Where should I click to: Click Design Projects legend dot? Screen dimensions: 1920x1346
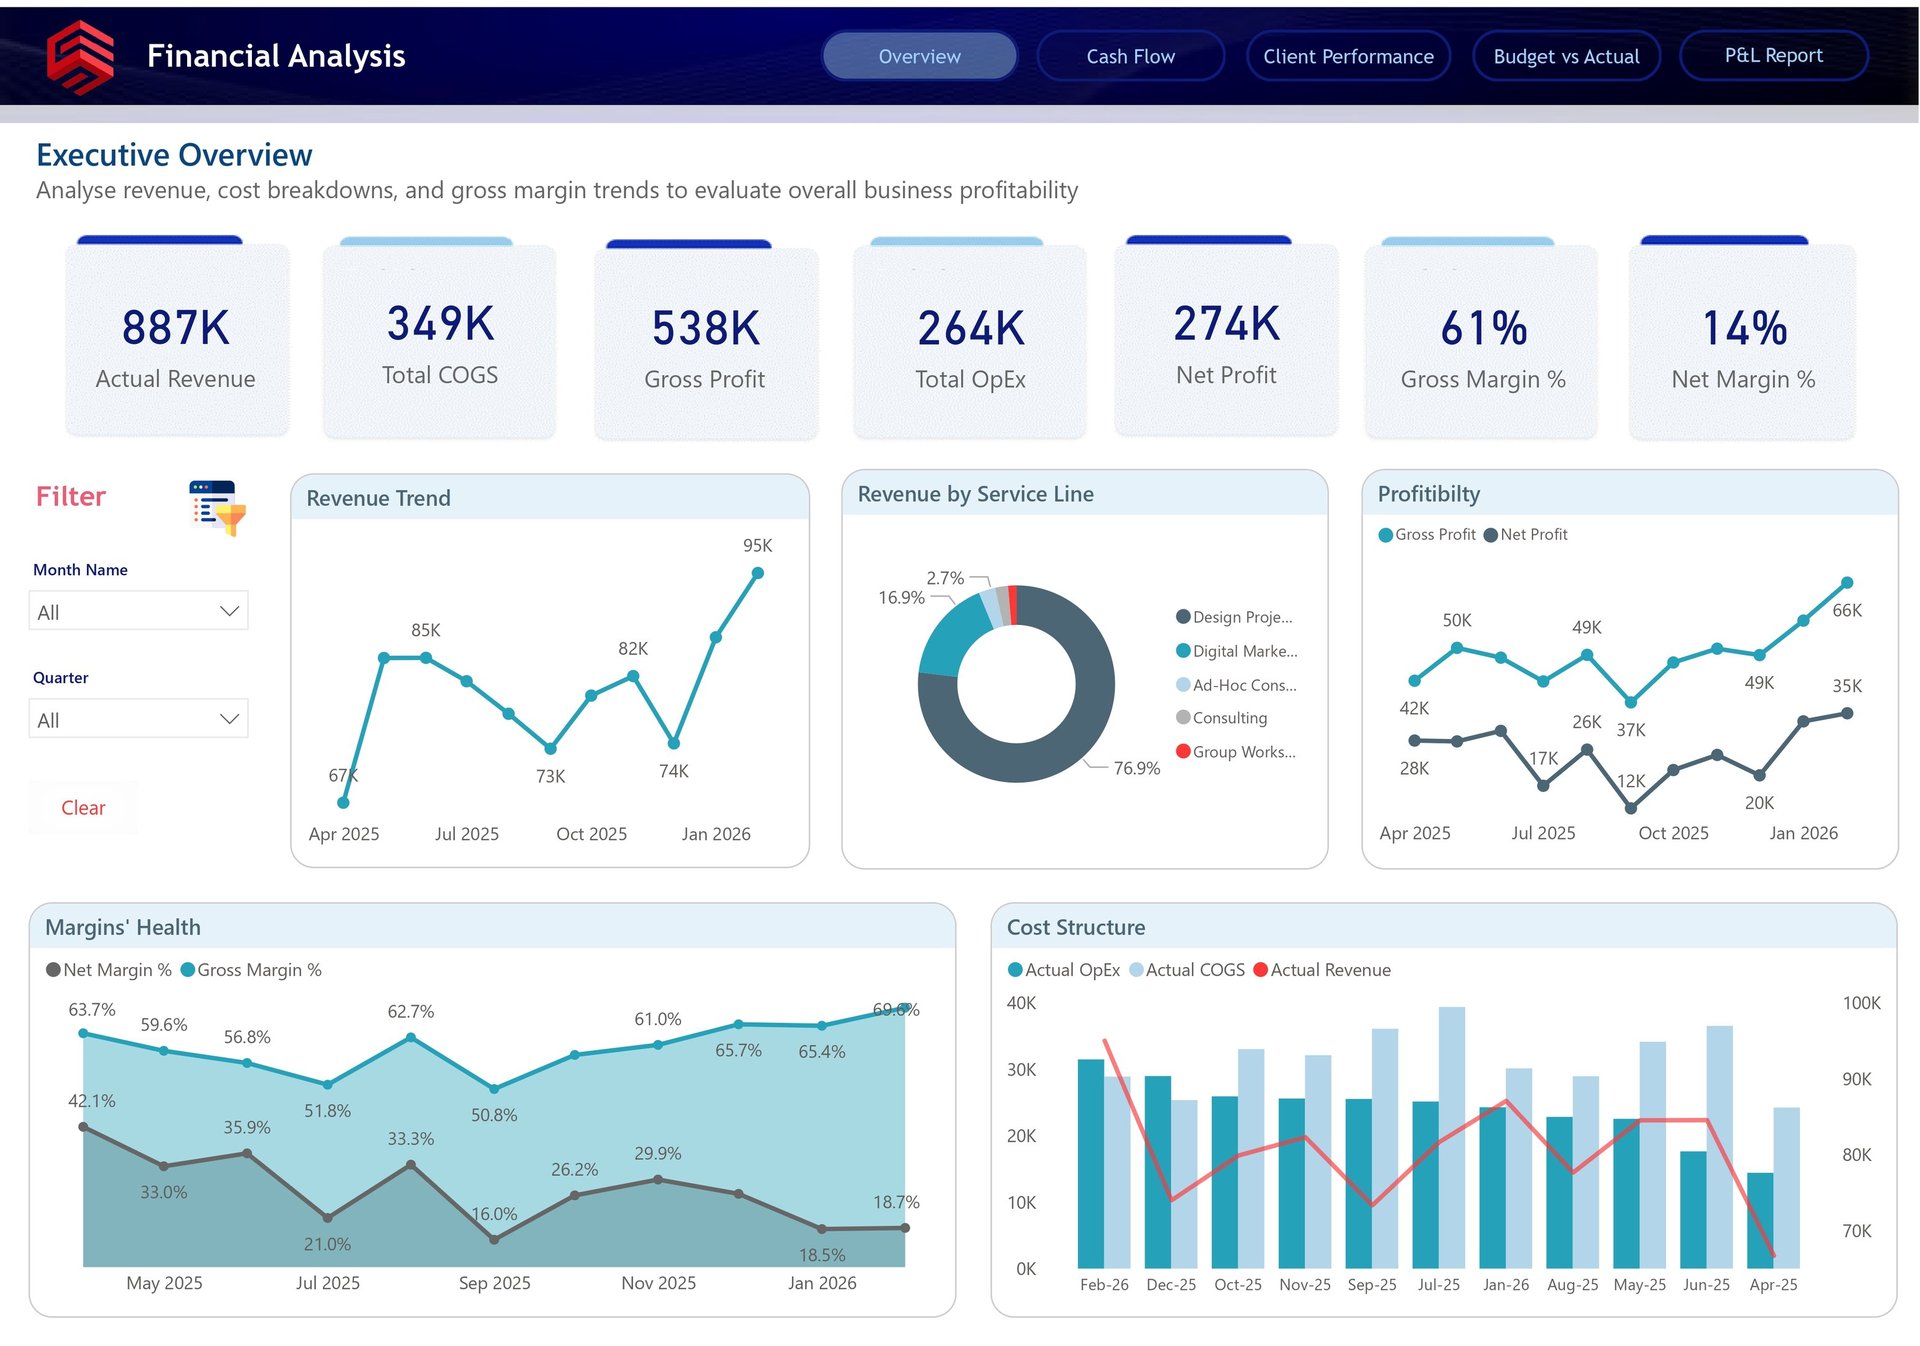(1183, 617)
